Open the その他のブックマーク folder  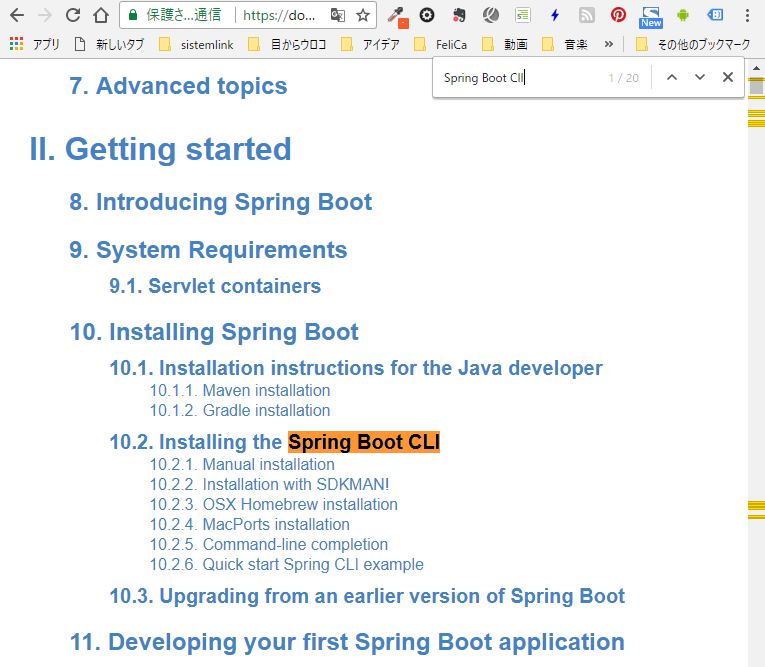tap(693, 44)
